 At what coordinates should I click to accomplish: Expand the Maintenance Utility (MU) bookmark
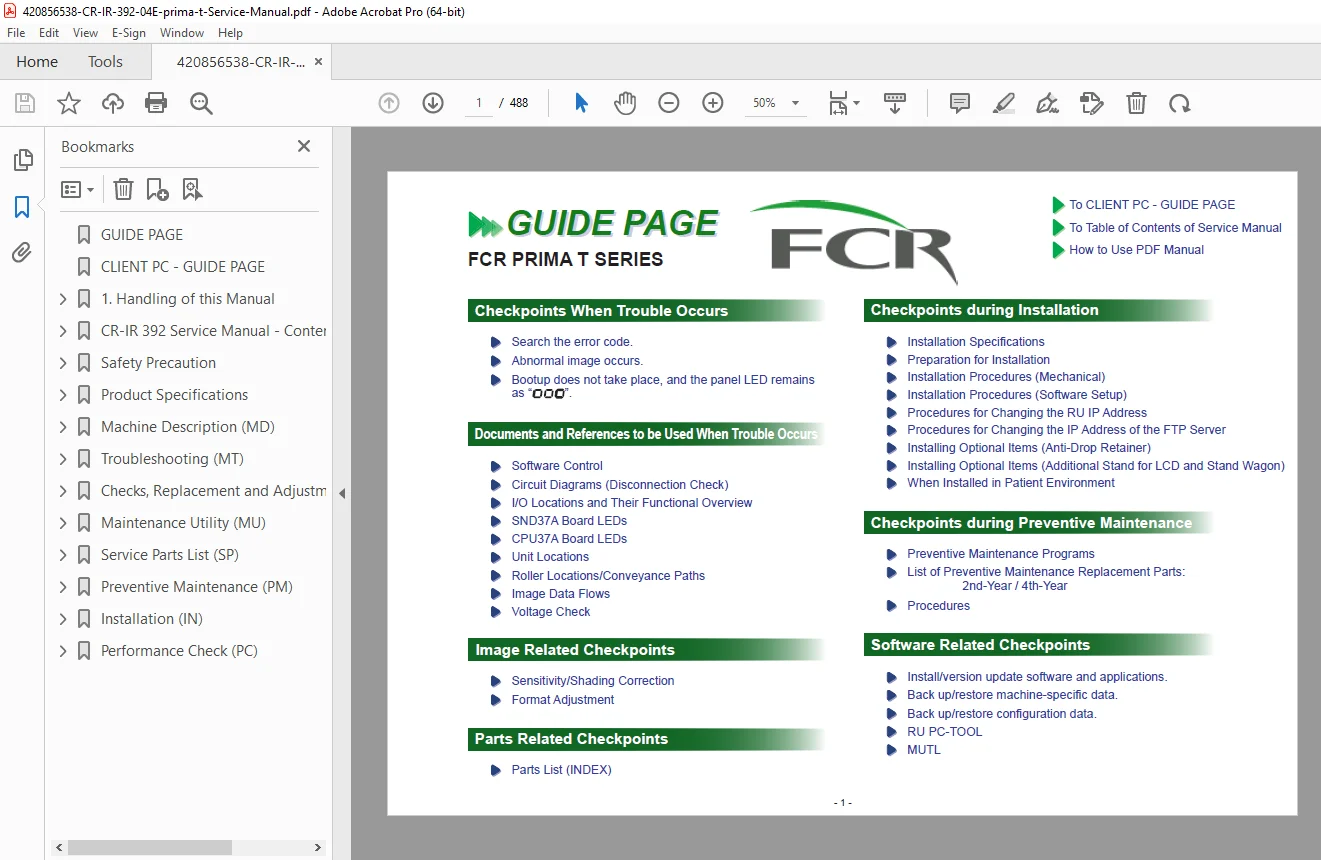pyautogui.click(x=63, y=523)
